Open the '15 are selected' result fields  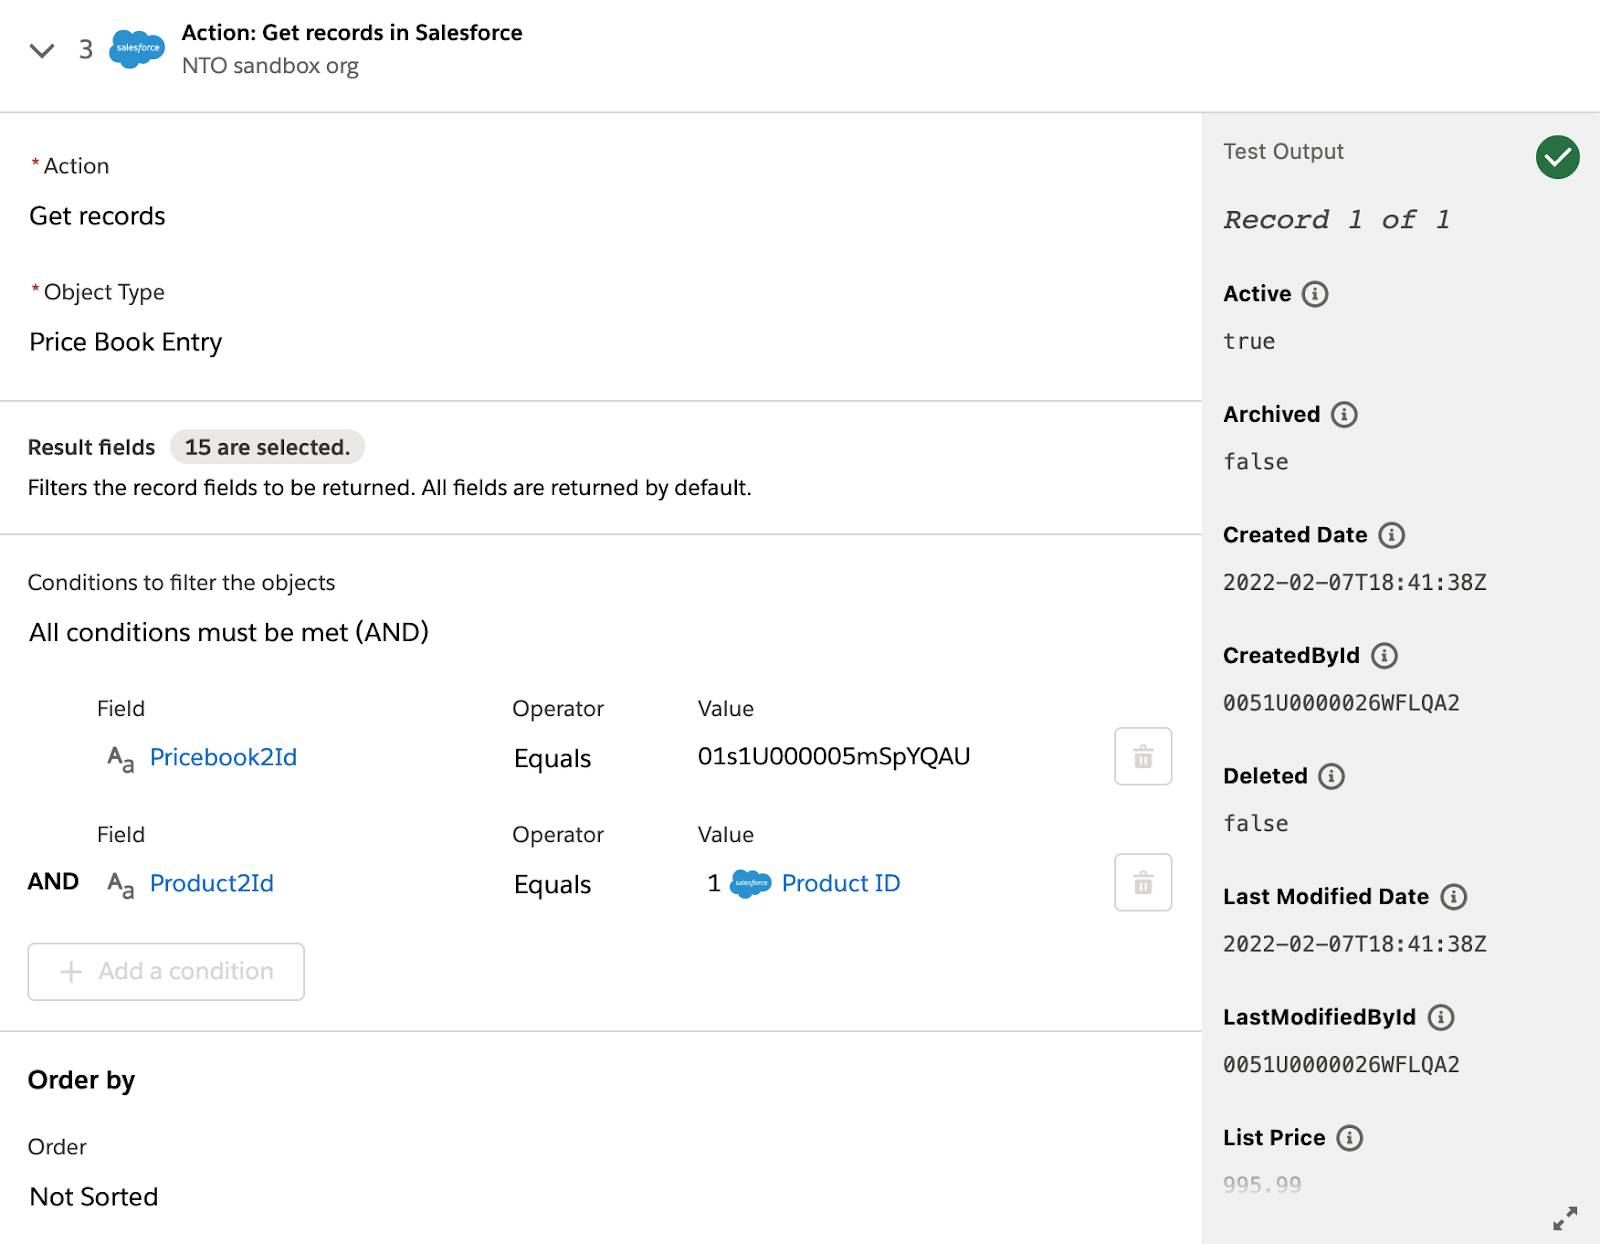pos(267,447)
